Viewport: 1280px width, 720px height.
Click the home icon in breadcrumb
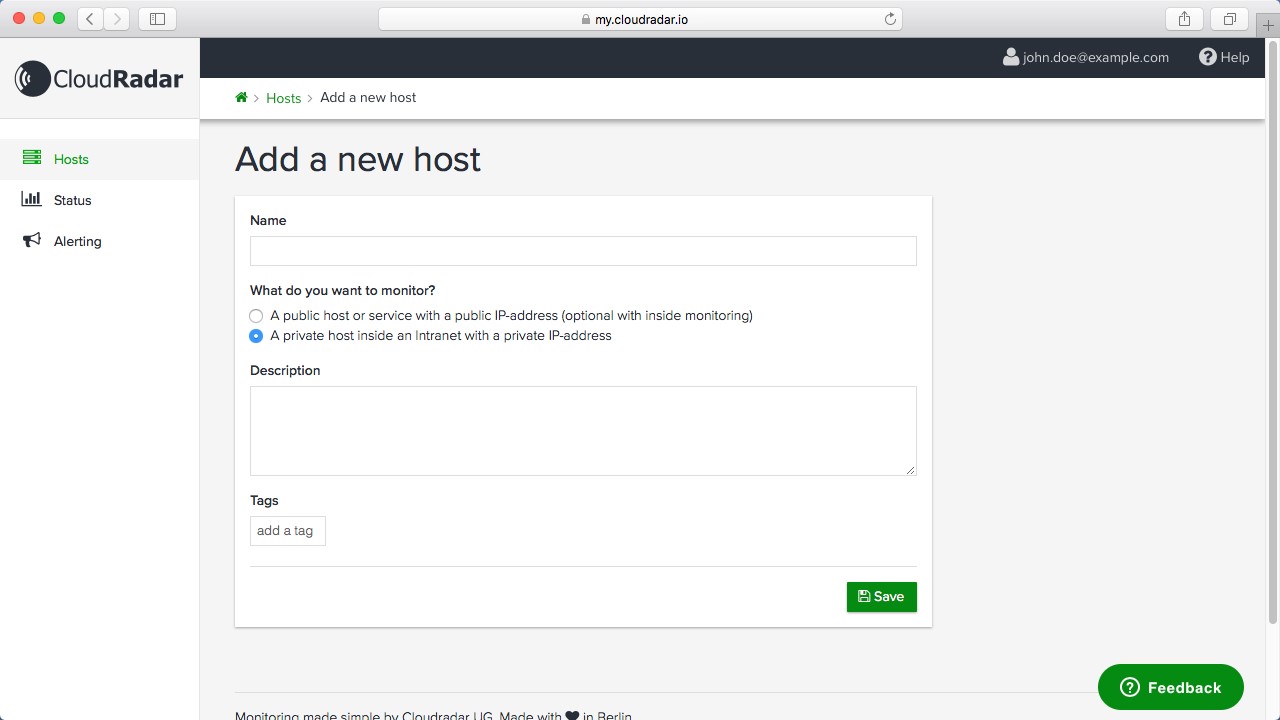coord(241,97)
